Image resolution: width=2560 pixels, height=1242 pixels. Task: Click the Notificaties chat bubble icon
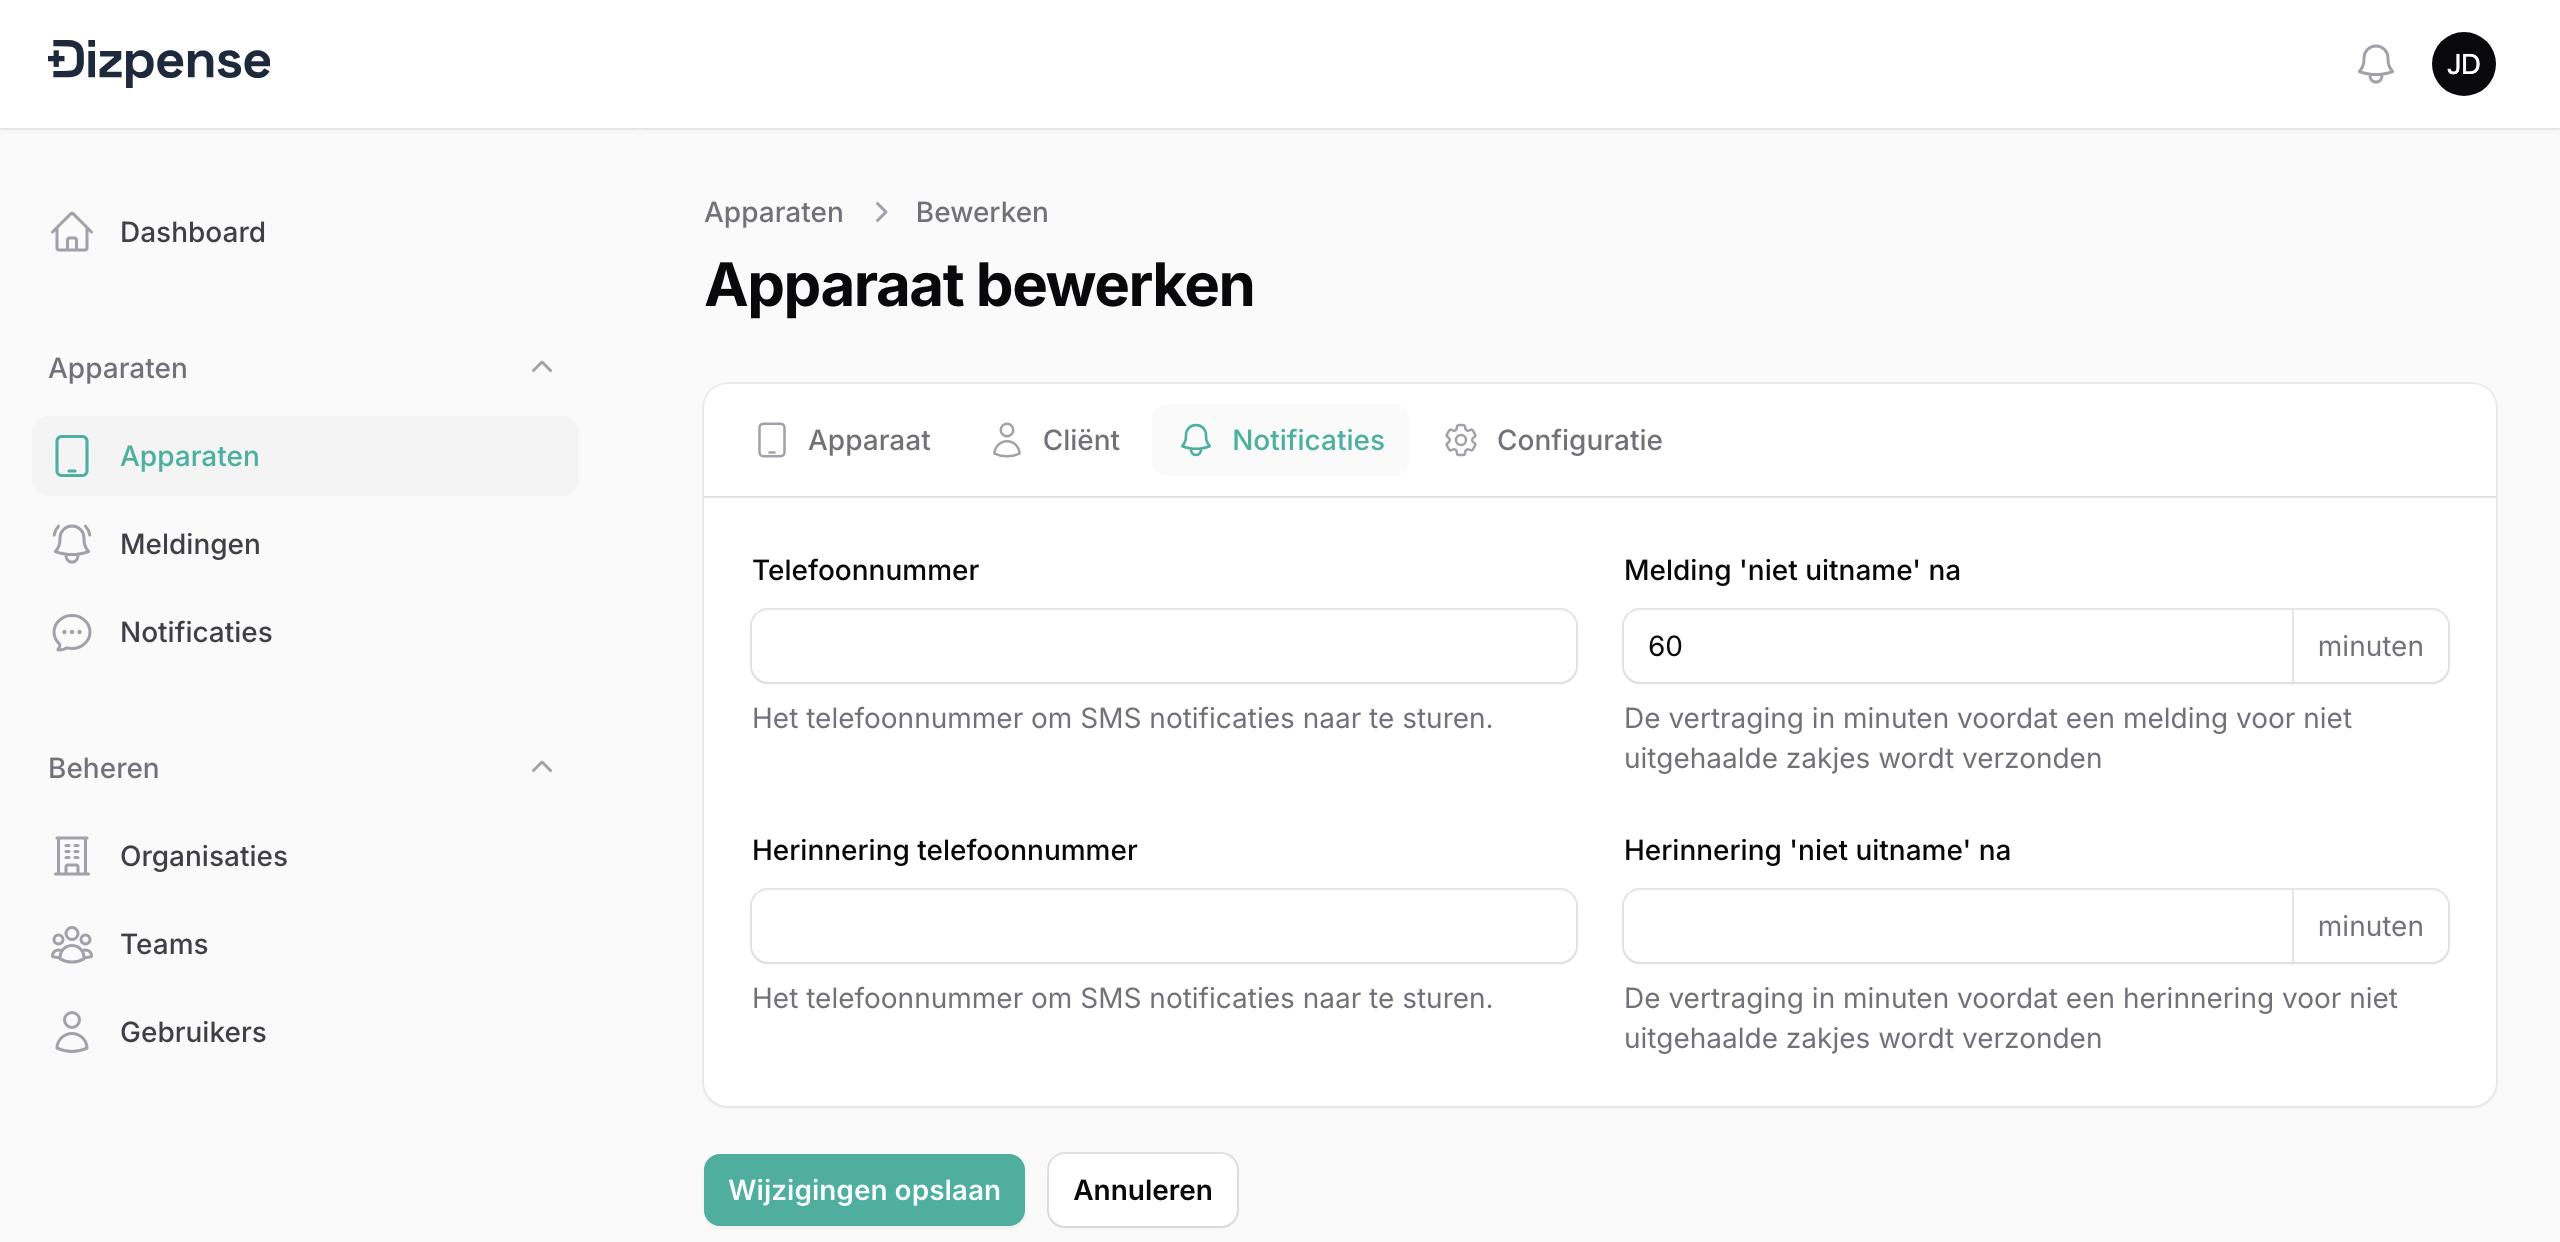[72, 632]
